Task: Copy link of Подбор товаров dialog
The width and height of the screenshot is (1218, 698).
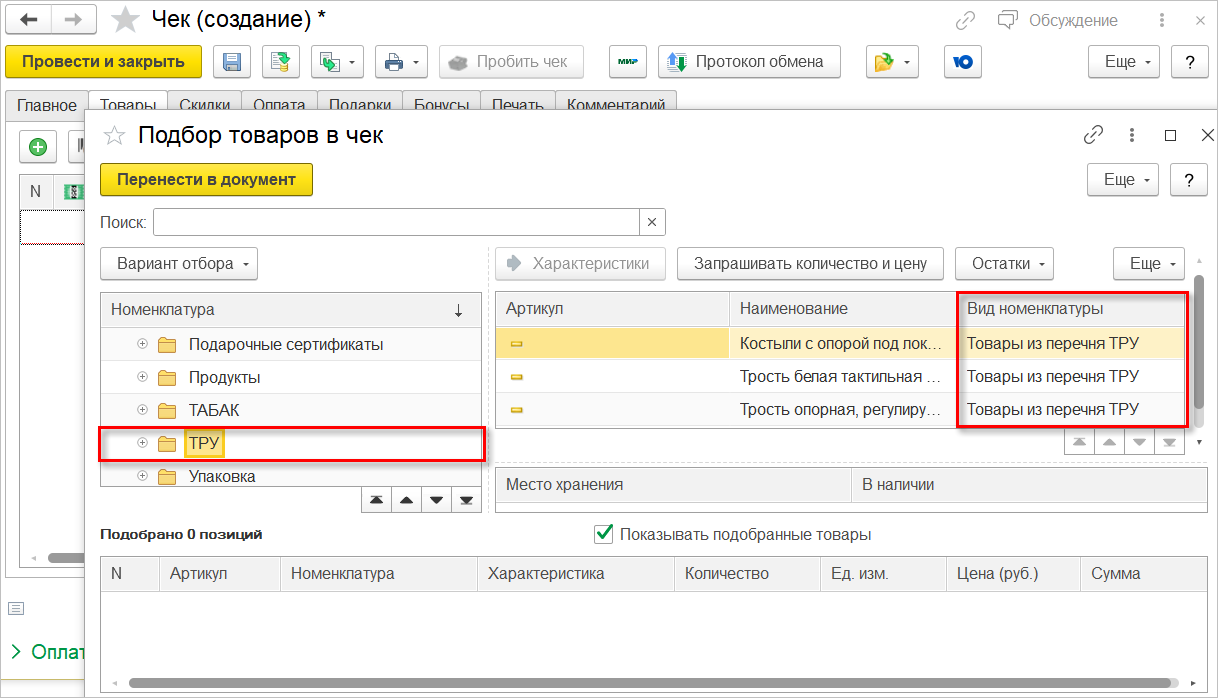Action: (1094, 135)
